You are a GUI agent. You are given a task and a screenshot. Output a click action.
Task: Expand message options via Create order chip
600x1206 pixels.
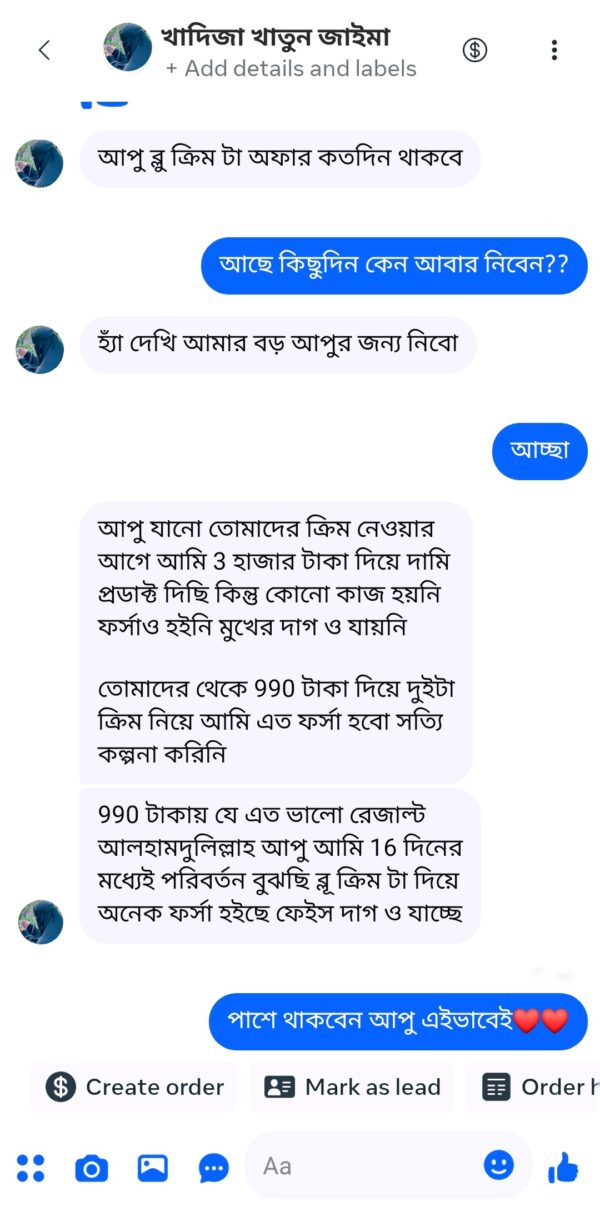coord(133,1087)
